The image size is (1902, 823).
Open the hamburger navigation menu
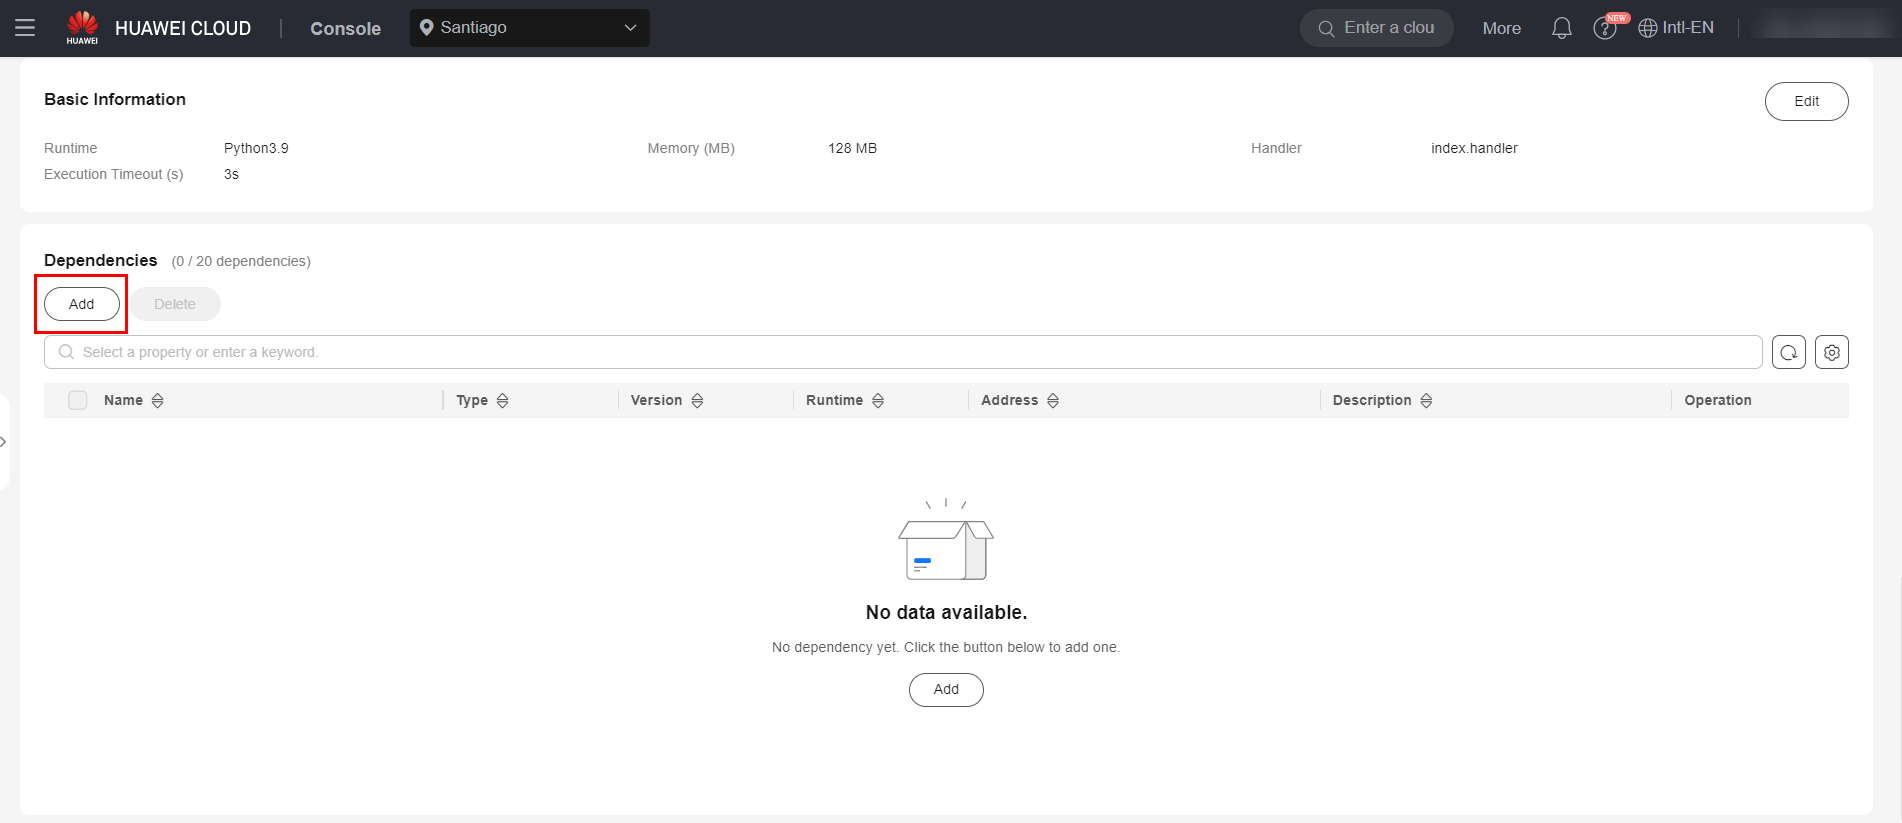[x=25, y=28]
